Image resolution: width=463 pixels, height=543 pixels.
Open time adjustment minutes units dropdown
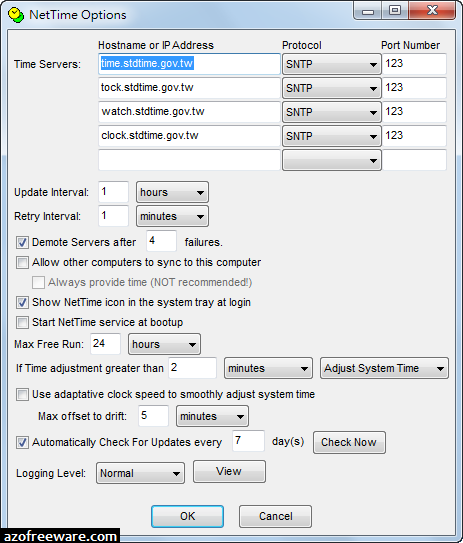268,368
